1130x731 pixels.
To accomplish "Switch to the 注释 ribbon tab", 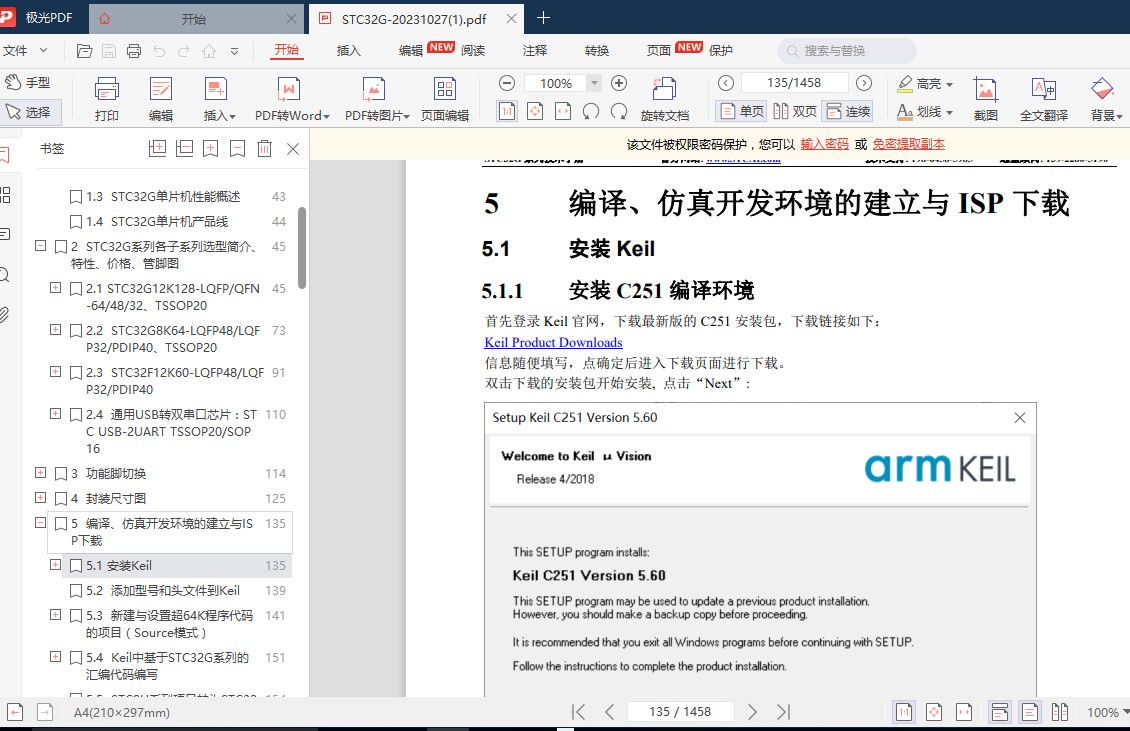I will [x=535, y=50].
